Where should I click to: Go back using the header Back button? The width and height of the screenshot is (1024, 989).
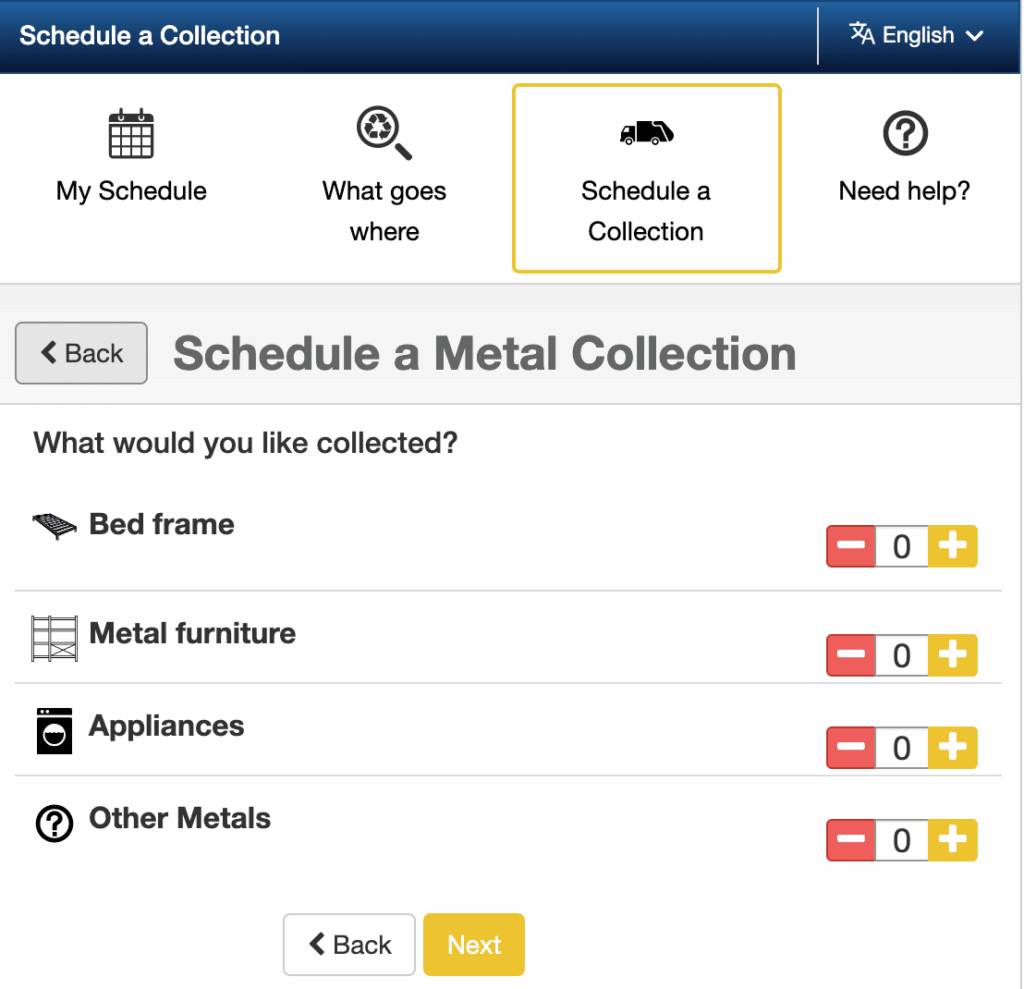coord(81,353)
